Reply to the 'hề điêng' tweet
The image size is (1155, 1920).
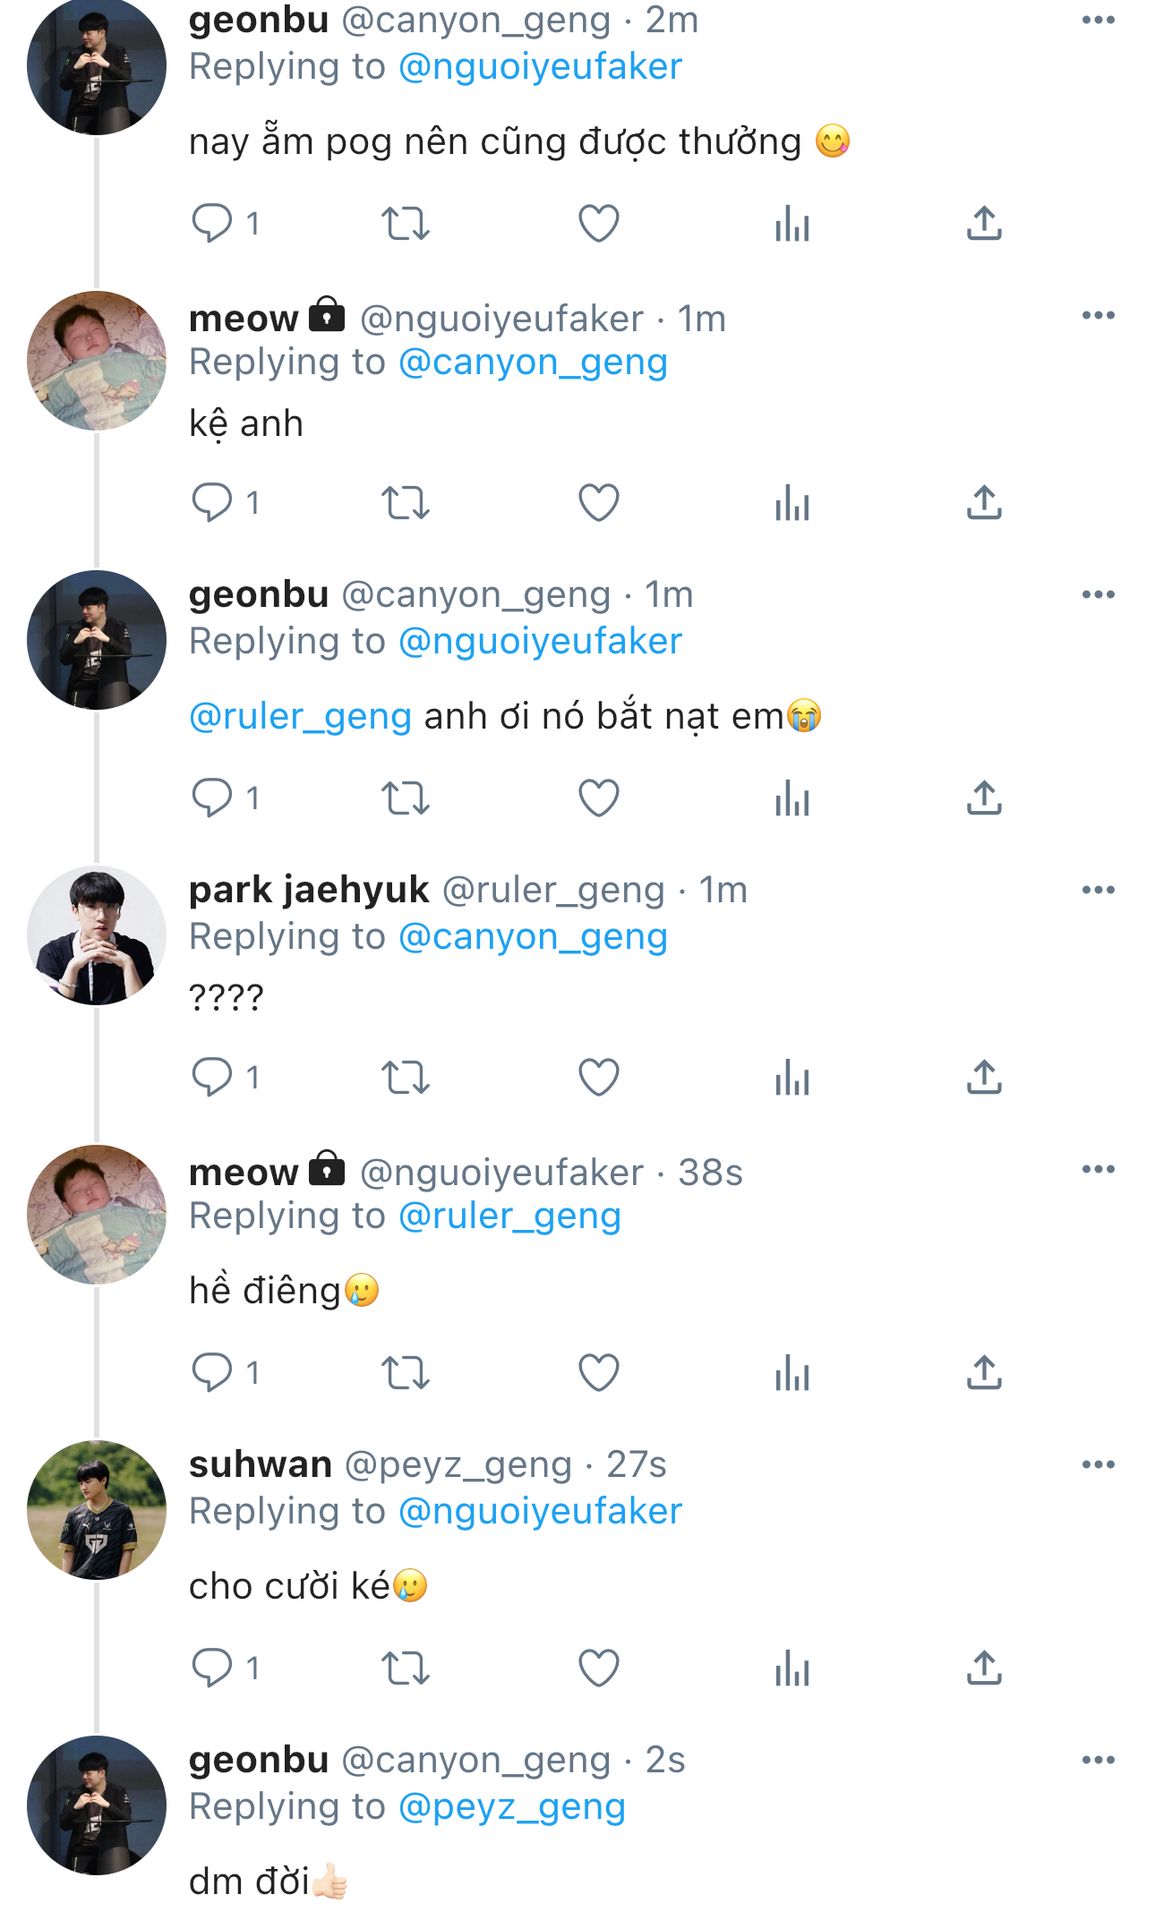(x=212, y=1372)
